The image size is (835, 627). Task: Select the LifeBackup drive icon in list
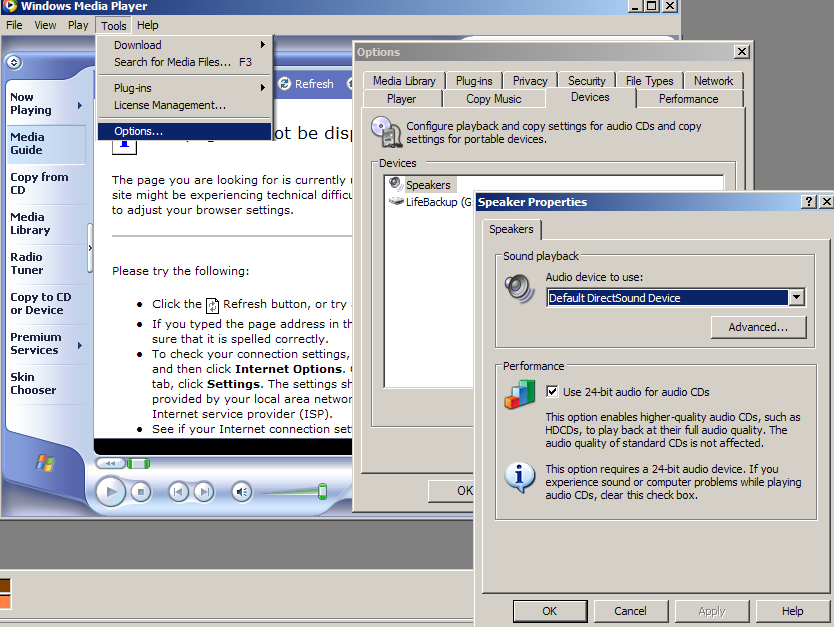tap(396, 201)
